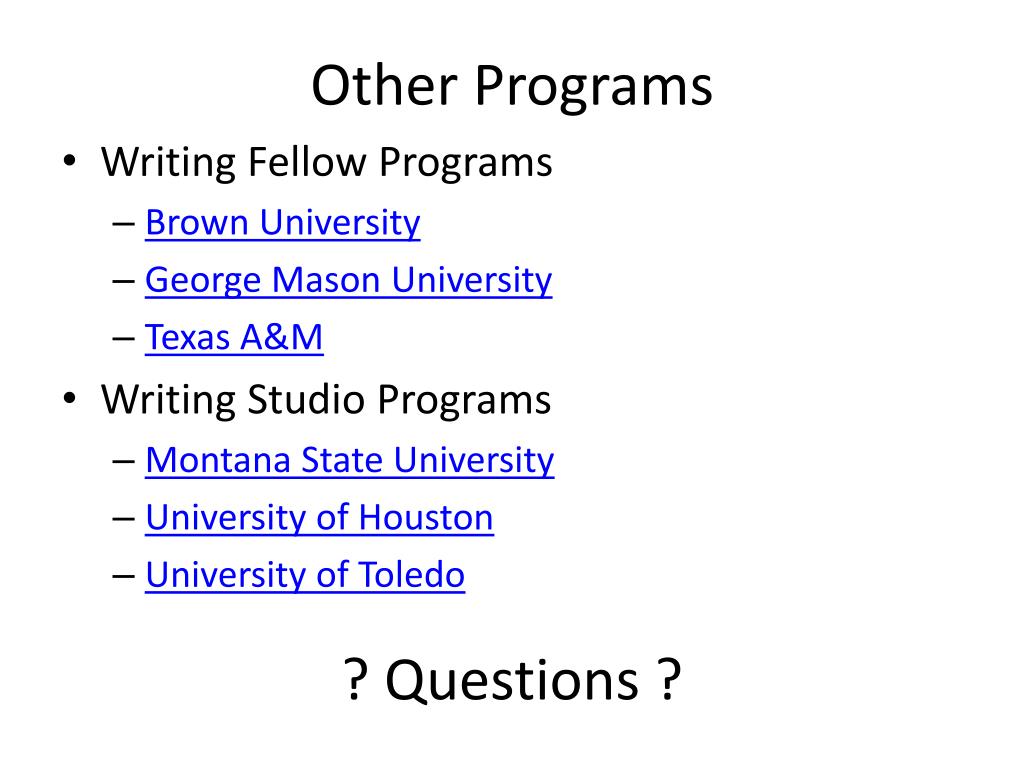The height and width of the screenshot is (768, 1024).
Task: Open the Montana State University link
Action: pos(350,461)
